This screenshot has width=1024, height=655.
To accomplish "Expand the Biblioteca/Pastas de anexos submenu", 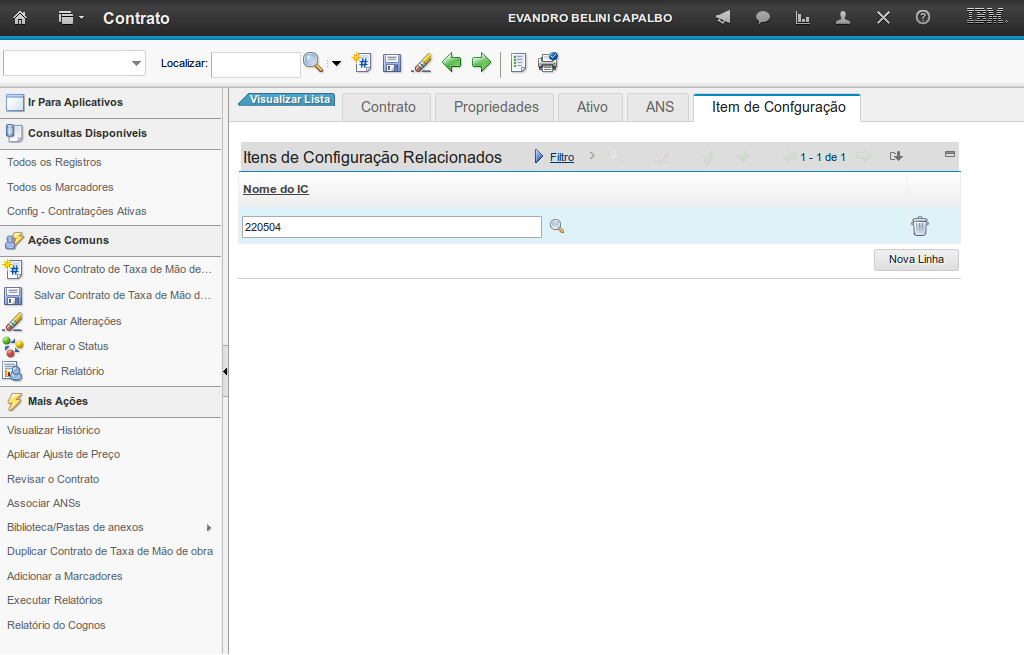I will (209, 527).
